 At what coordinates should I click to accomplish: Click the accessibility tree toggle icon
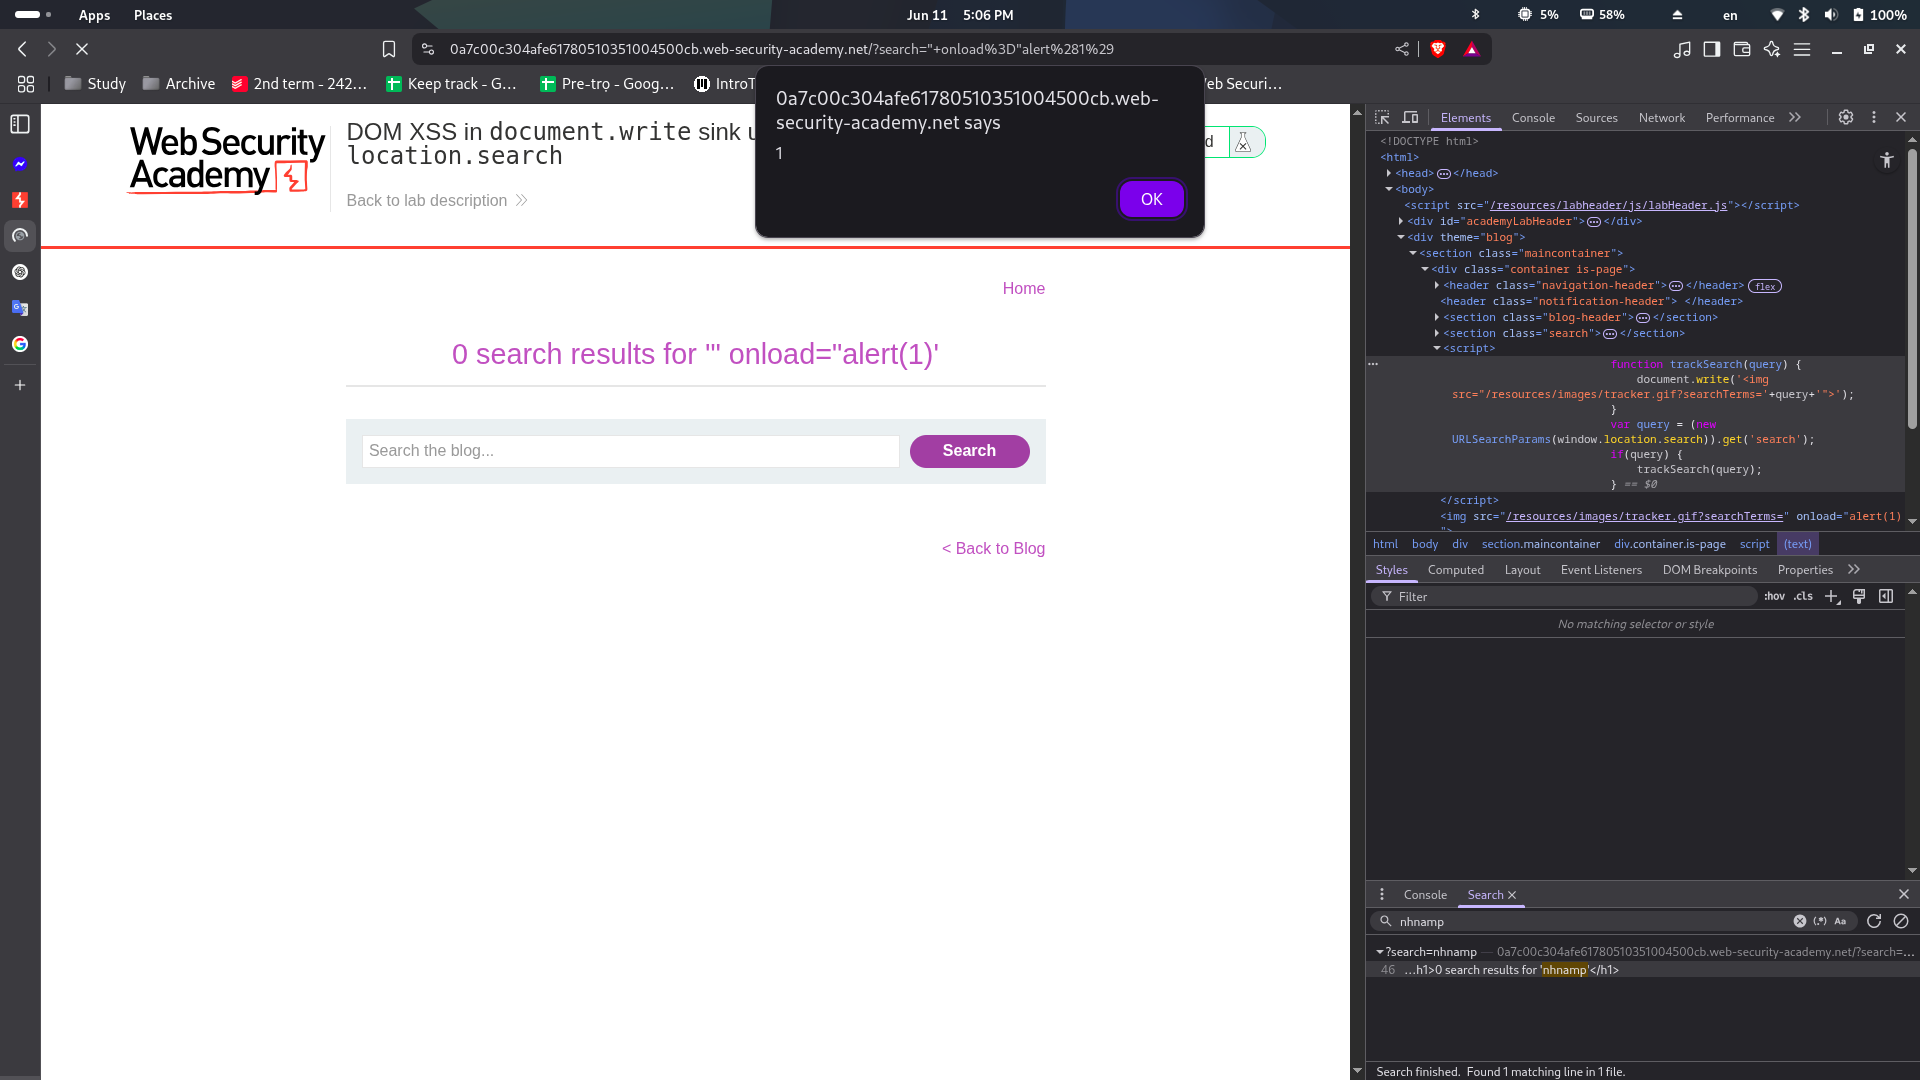coord(1886,160)
